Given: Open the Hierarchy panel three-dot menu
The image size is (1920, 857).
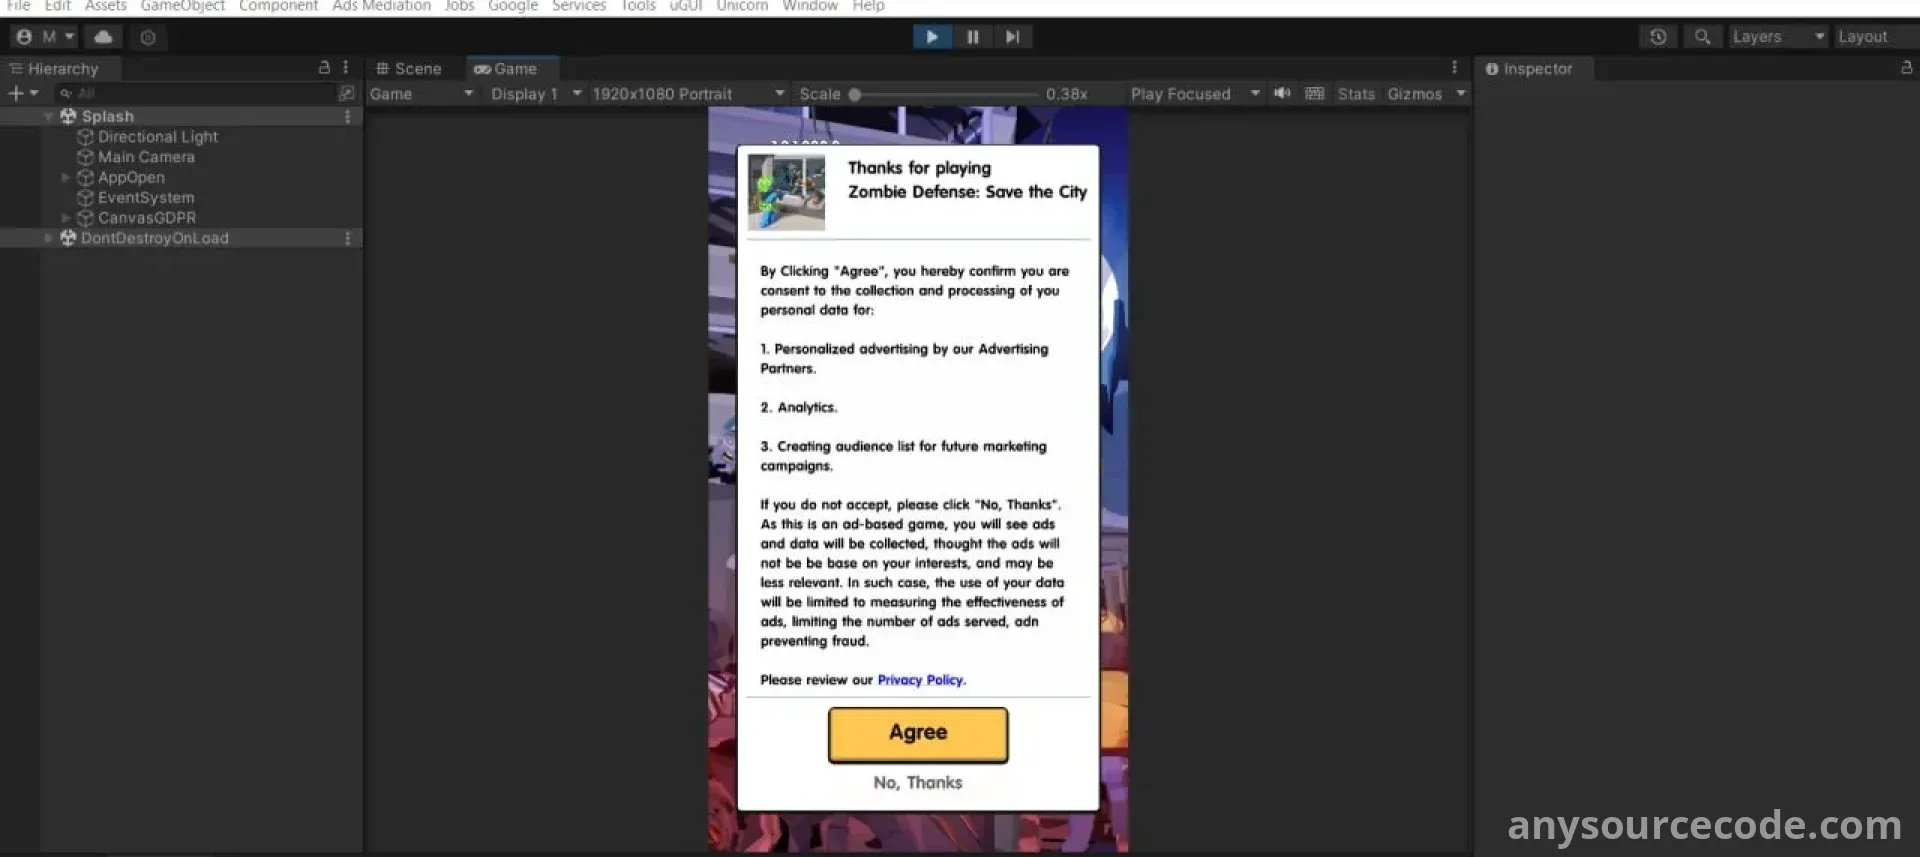Looking at the screenshot, I should [x=346, y=68].
